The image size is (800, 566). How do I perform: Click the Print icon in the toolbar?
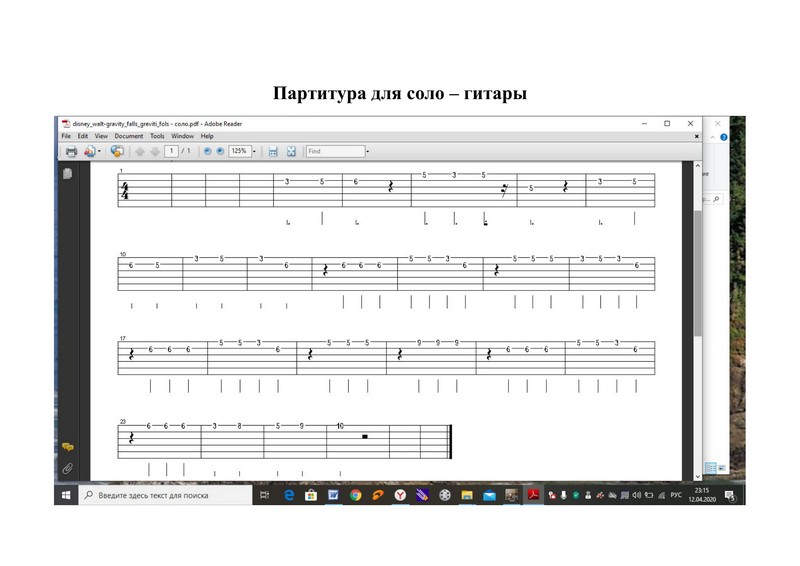71,151
